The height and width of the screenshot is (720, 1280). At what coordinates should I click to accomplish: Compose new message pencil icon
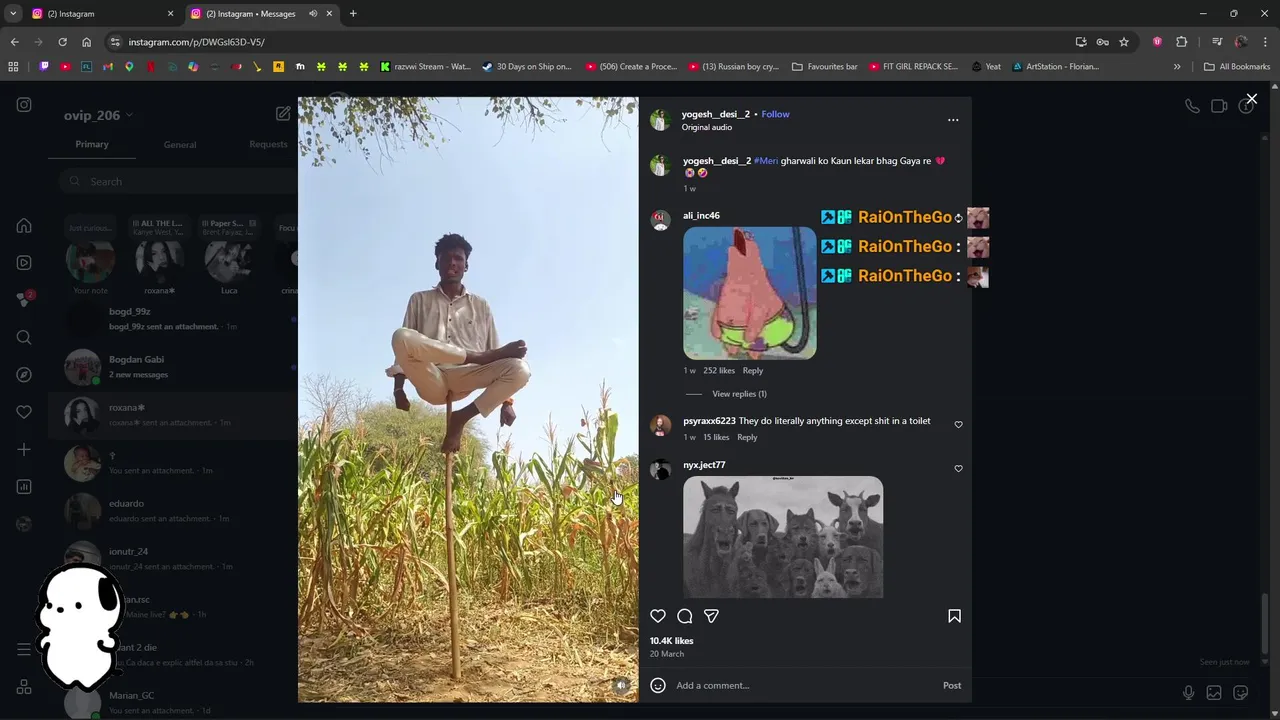tap(283, 114)
